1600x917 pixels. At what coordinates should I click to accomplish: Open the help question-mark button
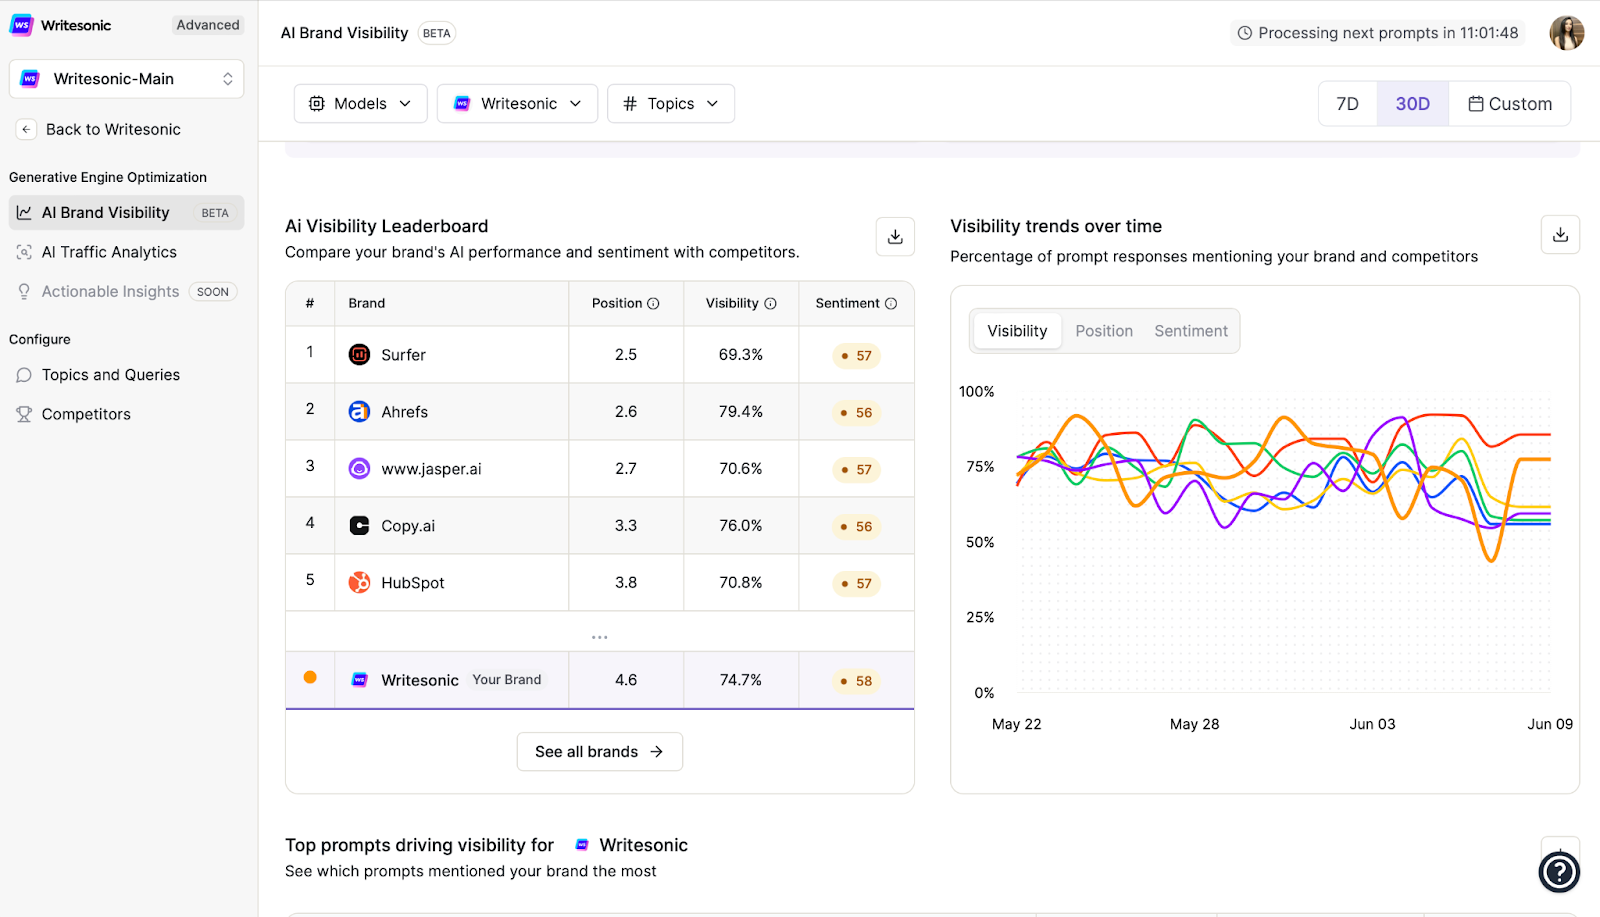[1559, 872]
